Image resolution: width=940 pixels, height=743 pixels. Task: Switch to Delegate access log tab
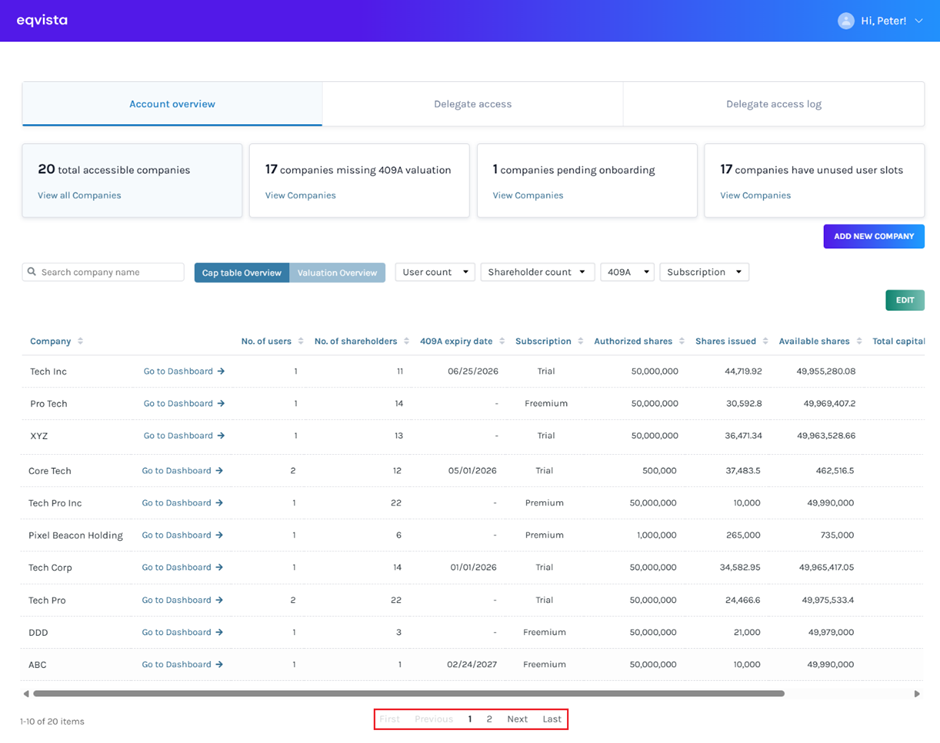click(x=773, y=104)
